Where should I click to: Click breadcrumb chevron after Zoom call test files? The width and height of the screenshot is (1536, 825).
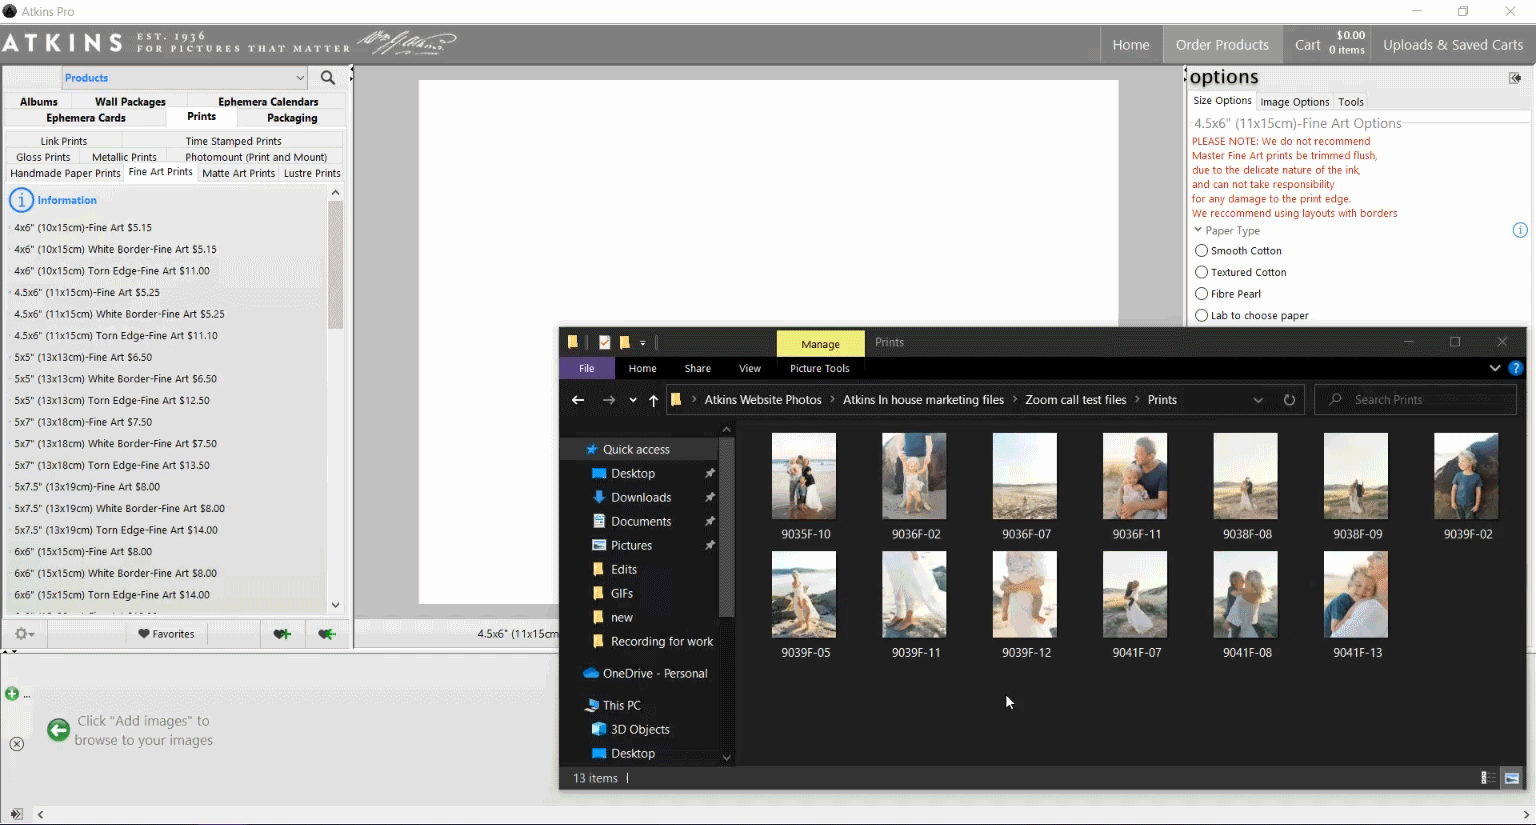[1137, 400]
